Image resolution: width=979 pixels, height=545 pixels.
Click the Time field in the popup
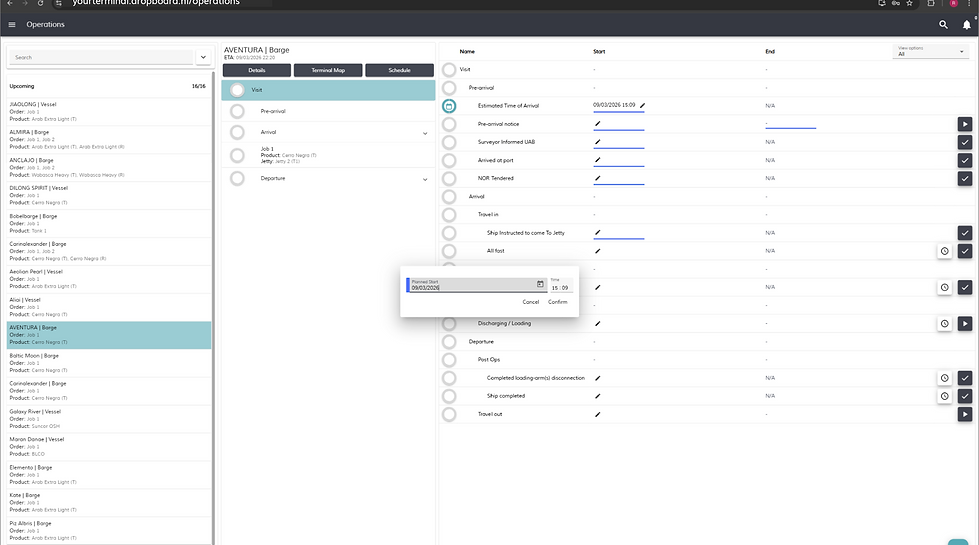coord(560,285)
